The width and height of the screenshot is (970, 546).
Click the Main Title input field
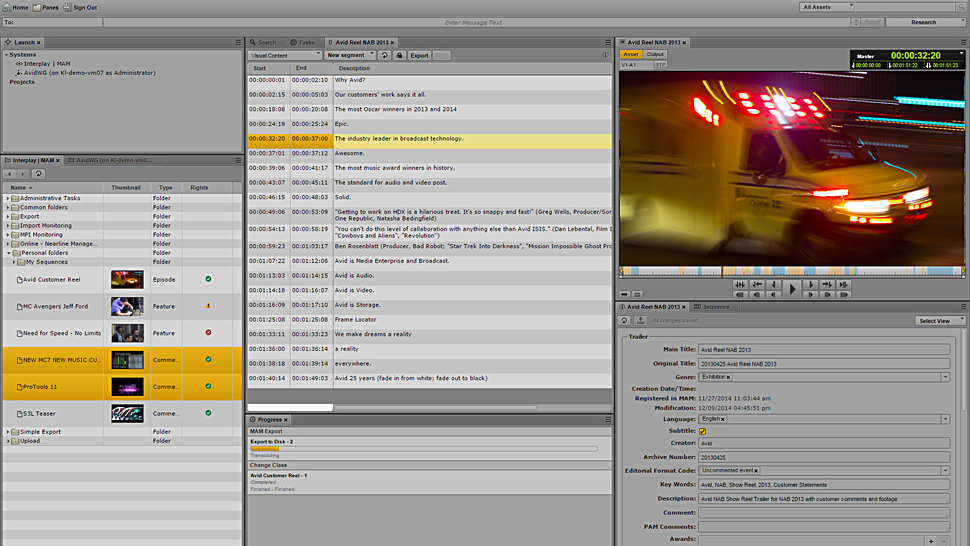click(824, 349)
